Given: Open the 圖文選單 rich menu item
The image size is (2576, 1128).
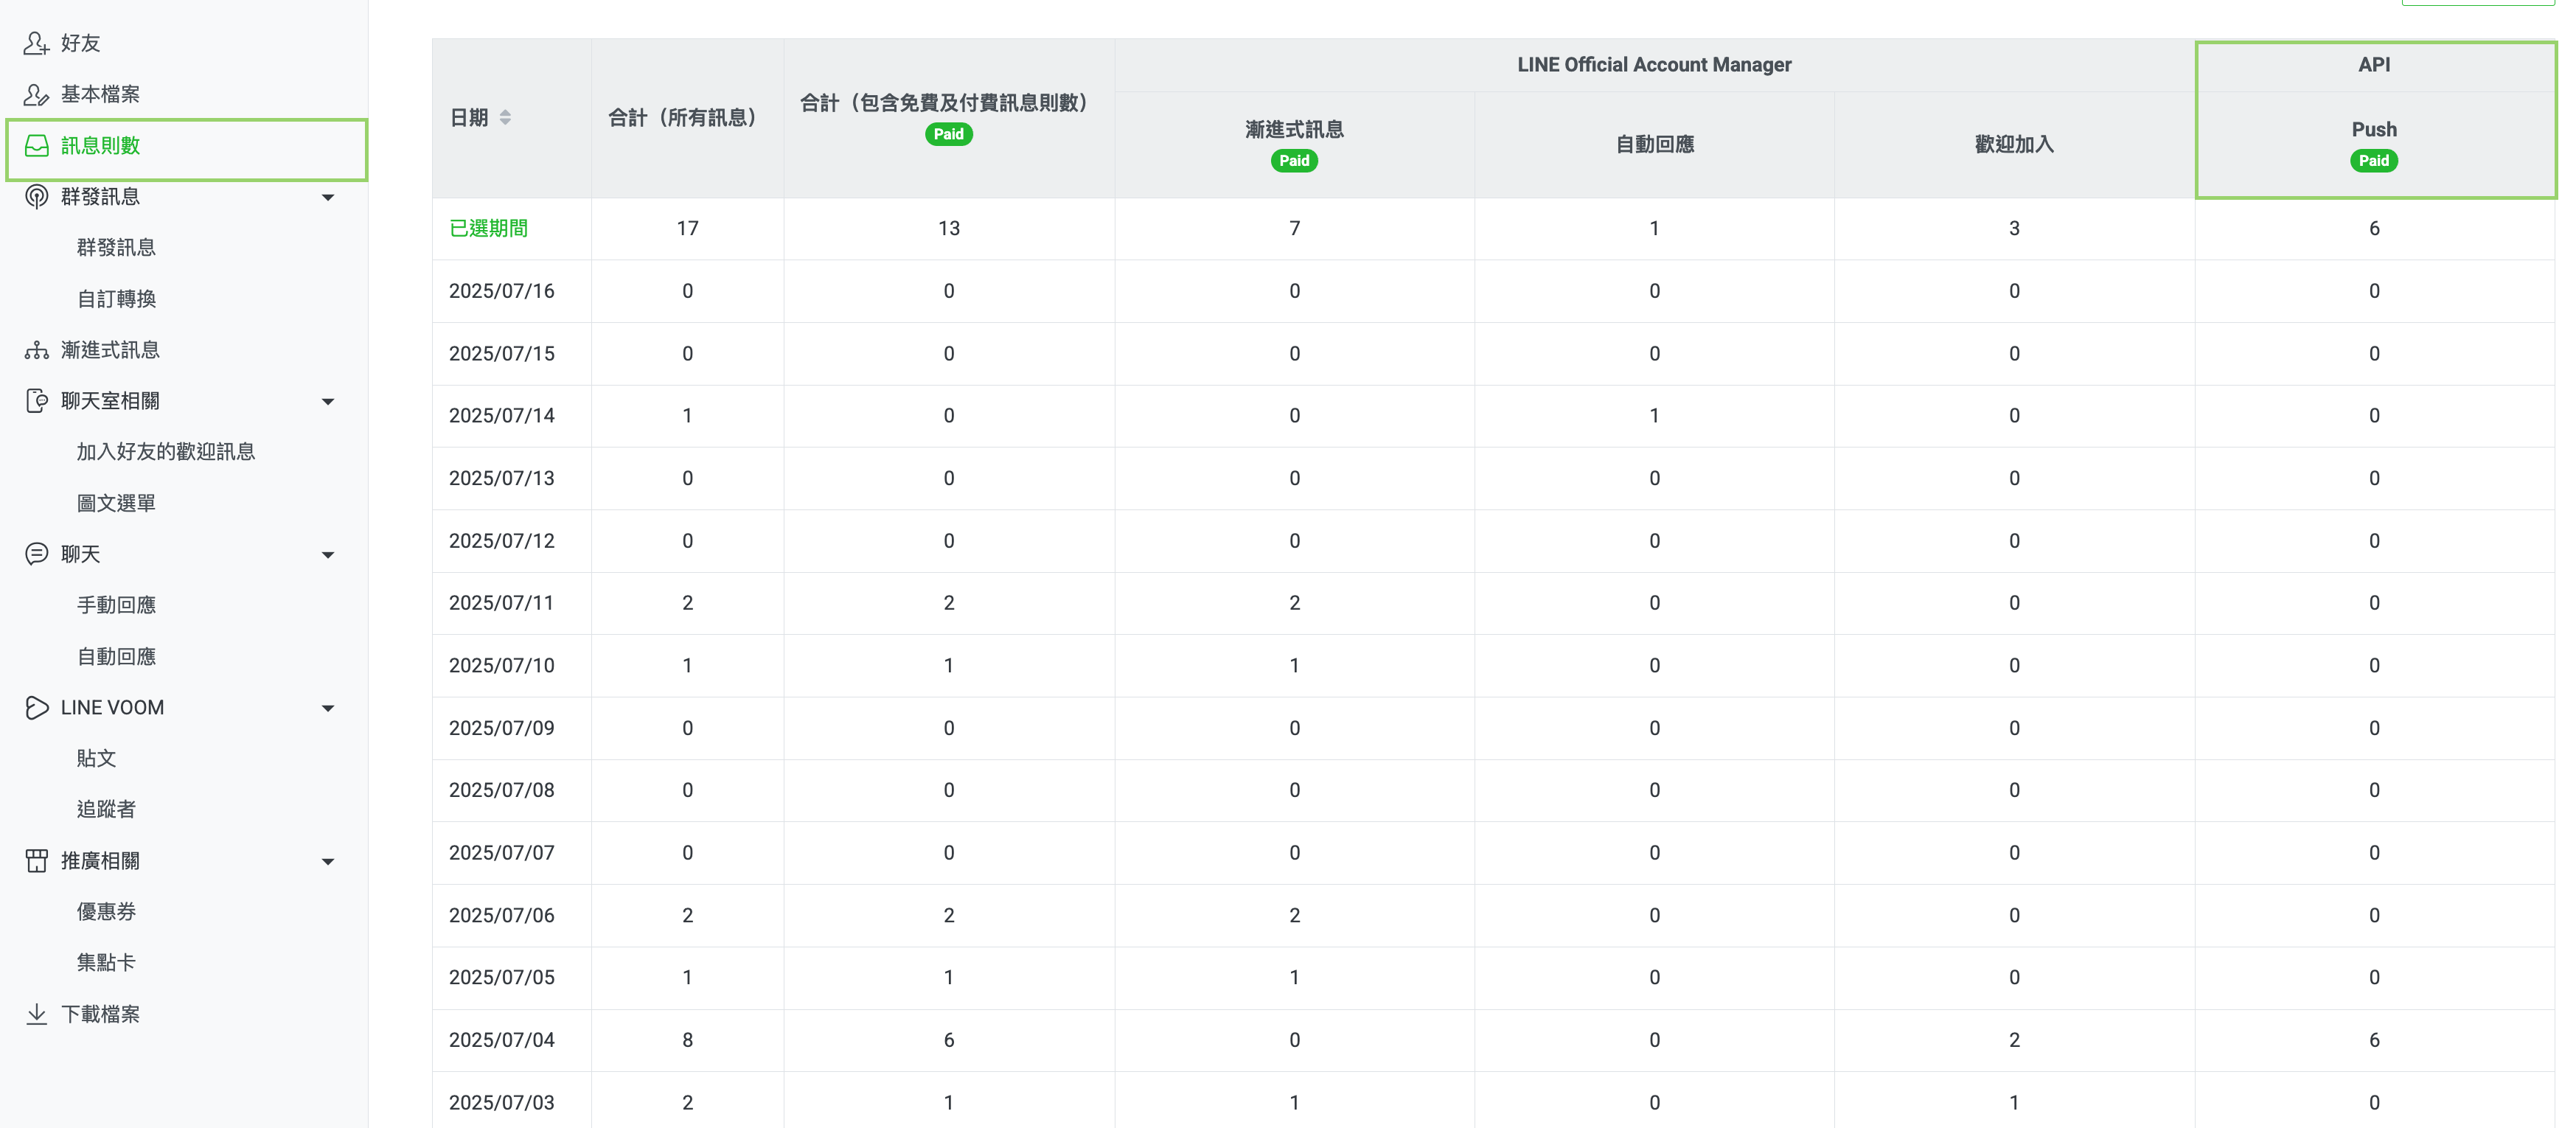Looking at the screenshot, I should 116,503.
